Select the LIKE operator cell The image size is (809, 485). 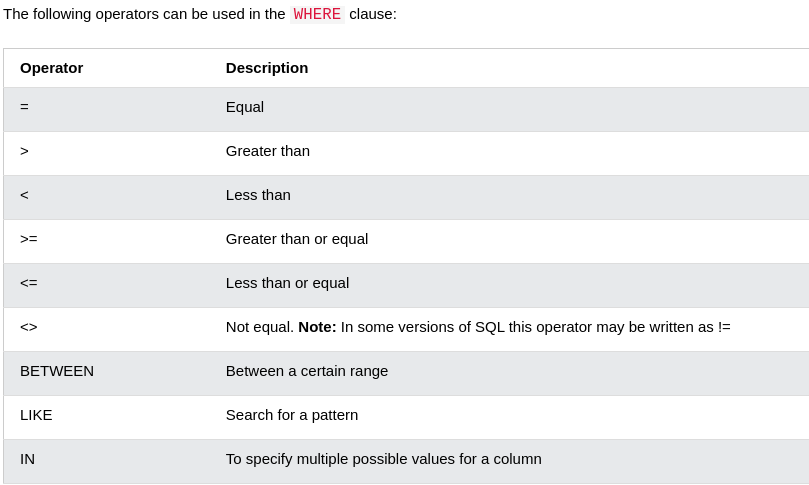36,415
